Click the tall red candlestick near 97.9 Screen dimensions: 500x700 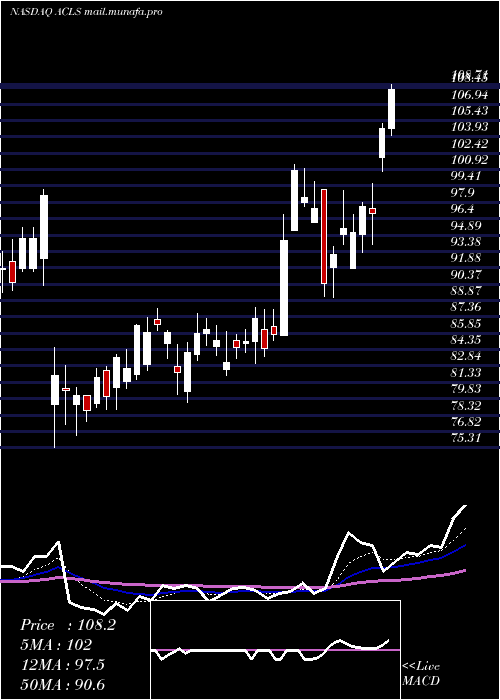click(324, 237)
